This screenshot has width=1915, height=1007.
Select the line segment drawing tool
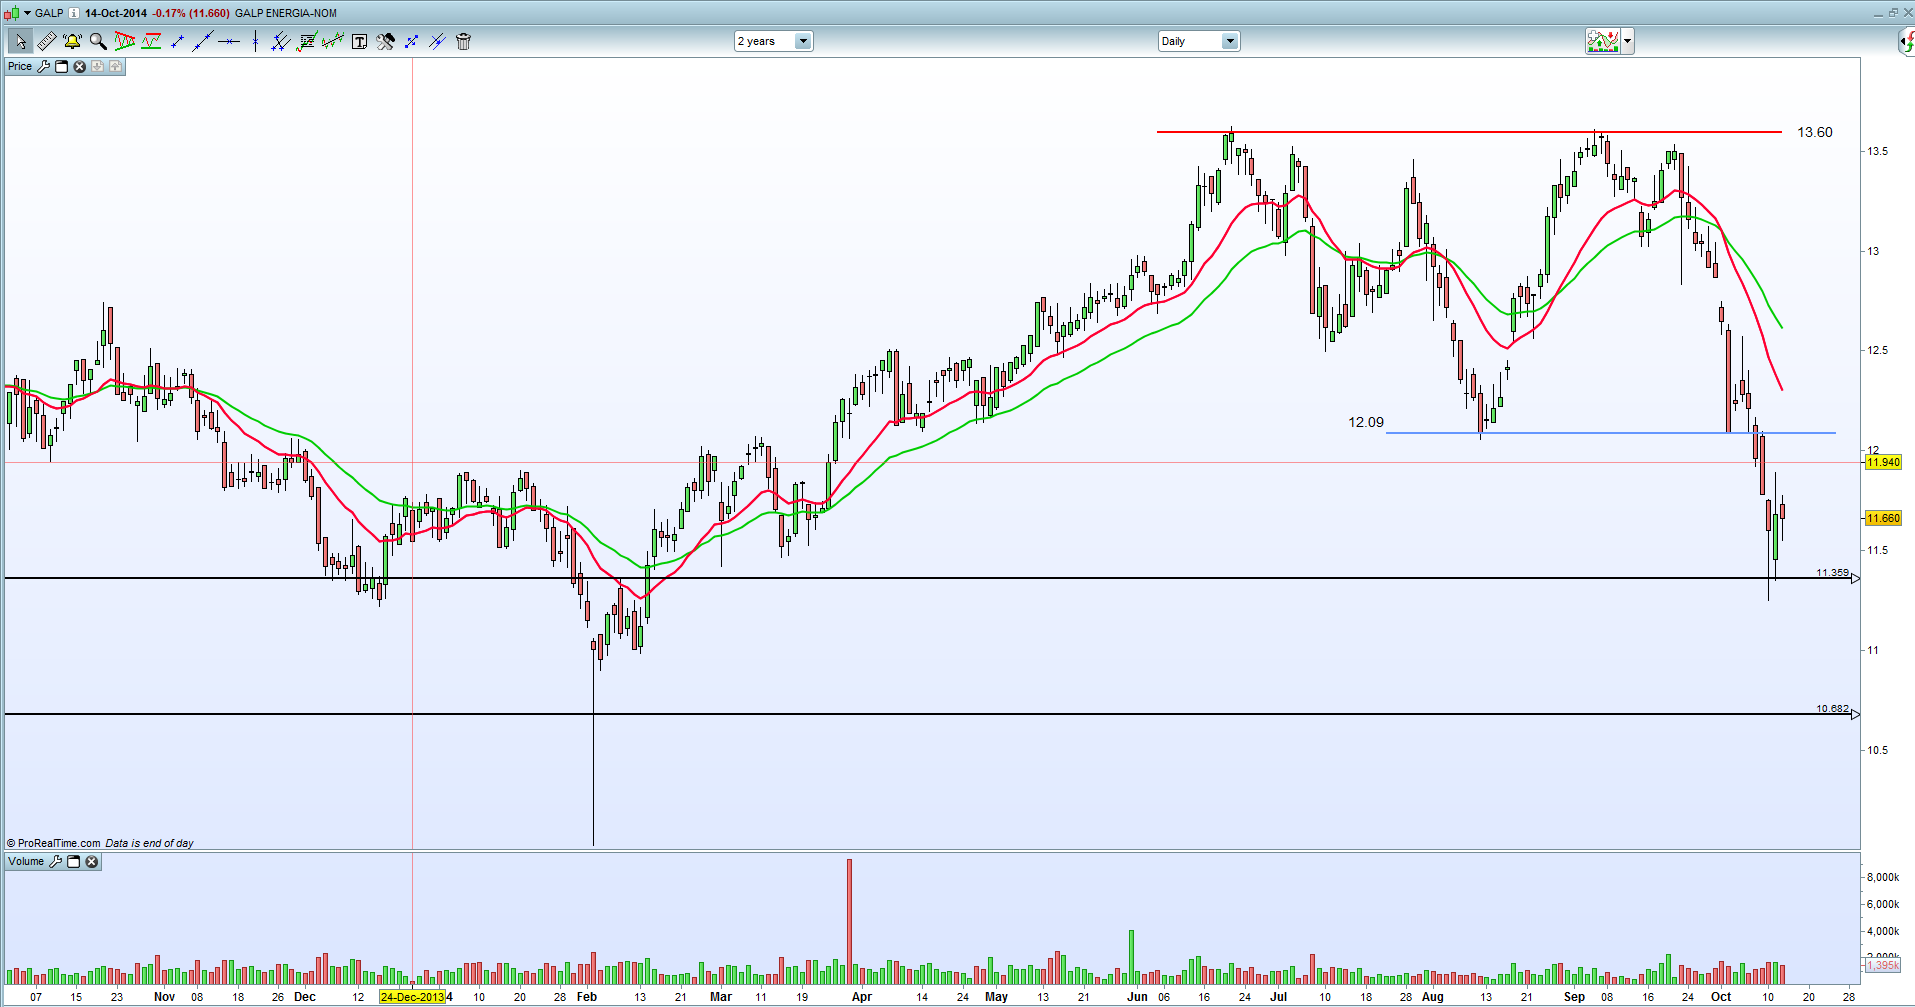click(x=178, y=41)
